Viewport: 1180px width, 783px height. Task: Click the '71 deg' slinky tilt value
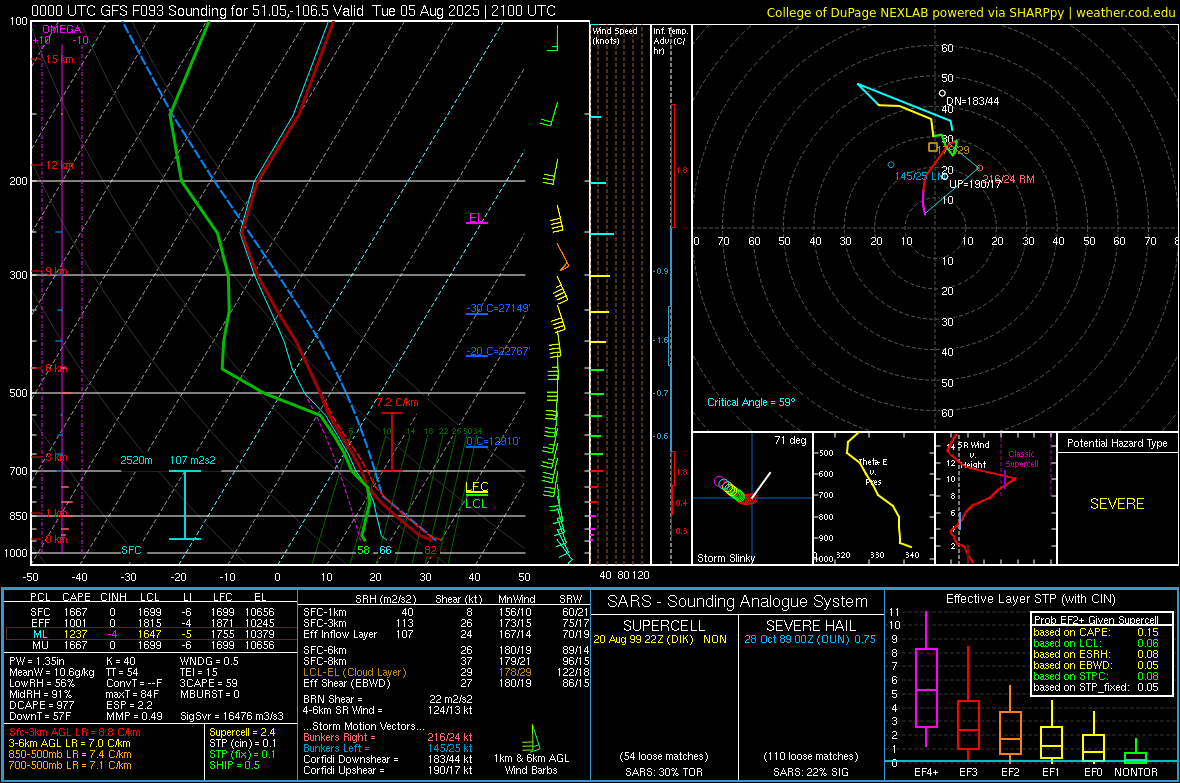point(790,440)
